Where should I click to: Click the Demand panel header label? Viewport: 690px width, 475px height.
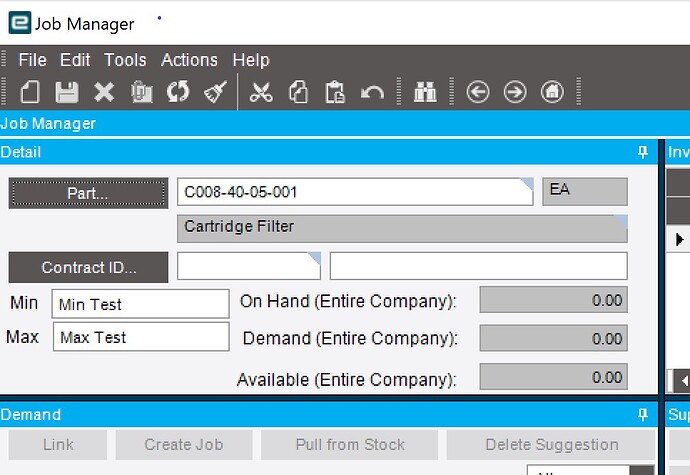pyautogui.click(x=30, y=414)
